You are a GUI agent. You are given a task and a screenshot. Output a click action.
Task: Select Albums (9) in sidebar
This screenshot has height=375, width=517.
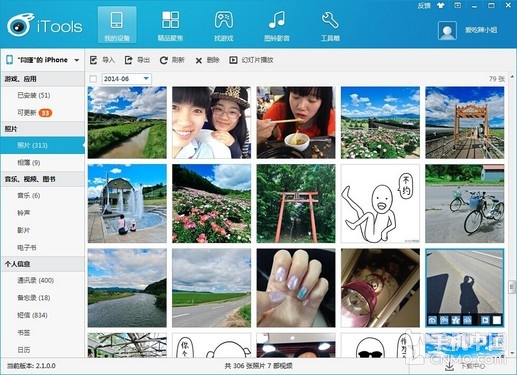[x=43, y=163]
